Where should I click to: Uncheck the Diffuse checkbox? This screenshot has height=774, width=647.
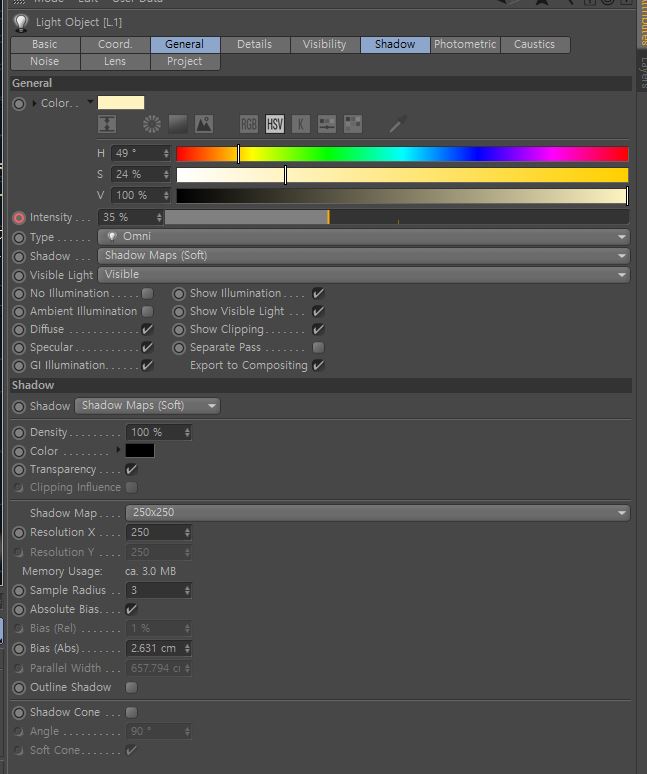(147, 329)
